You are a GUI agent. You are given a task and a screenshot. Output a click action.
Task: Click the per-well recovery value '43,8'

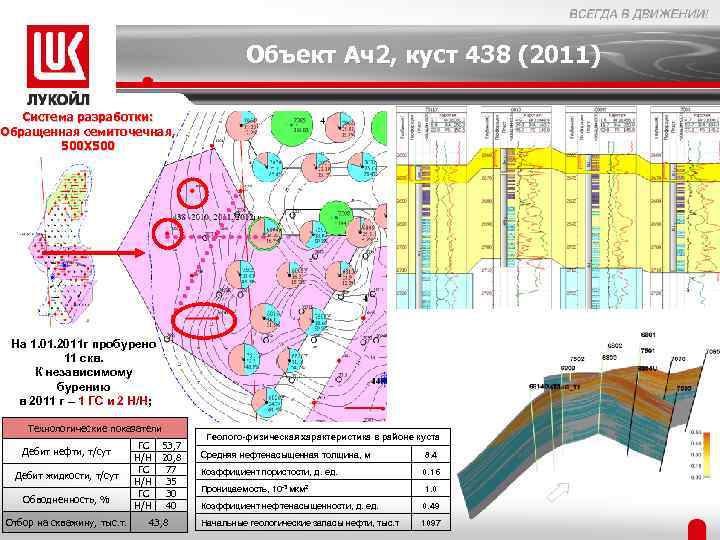tap(159, 523)
